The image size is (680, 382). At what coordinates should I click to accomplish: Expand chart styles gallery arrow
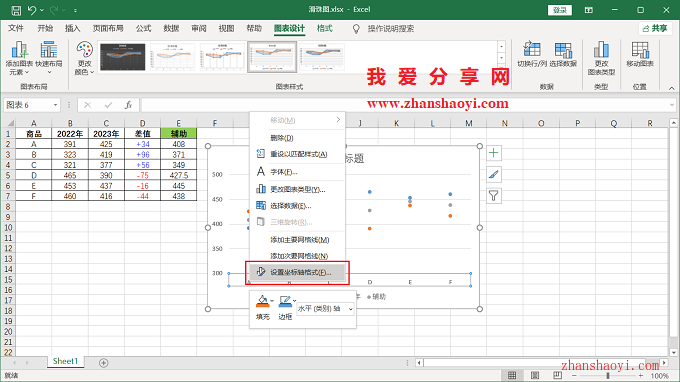[x=501, y=69]
